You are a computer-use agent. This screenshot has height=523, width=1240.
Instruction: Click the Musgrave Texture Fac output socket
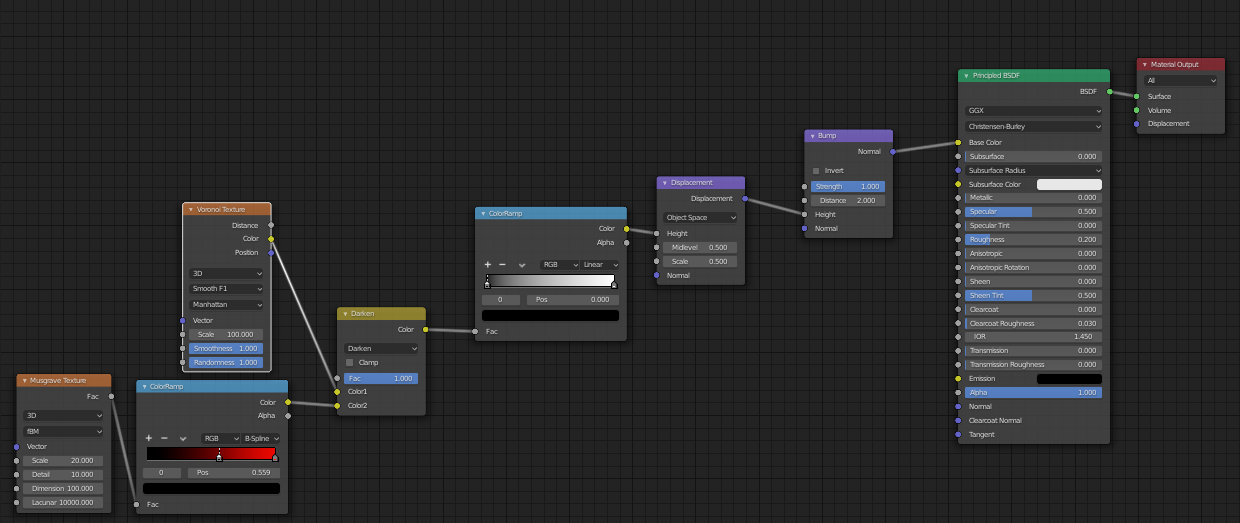coord(111,396)
